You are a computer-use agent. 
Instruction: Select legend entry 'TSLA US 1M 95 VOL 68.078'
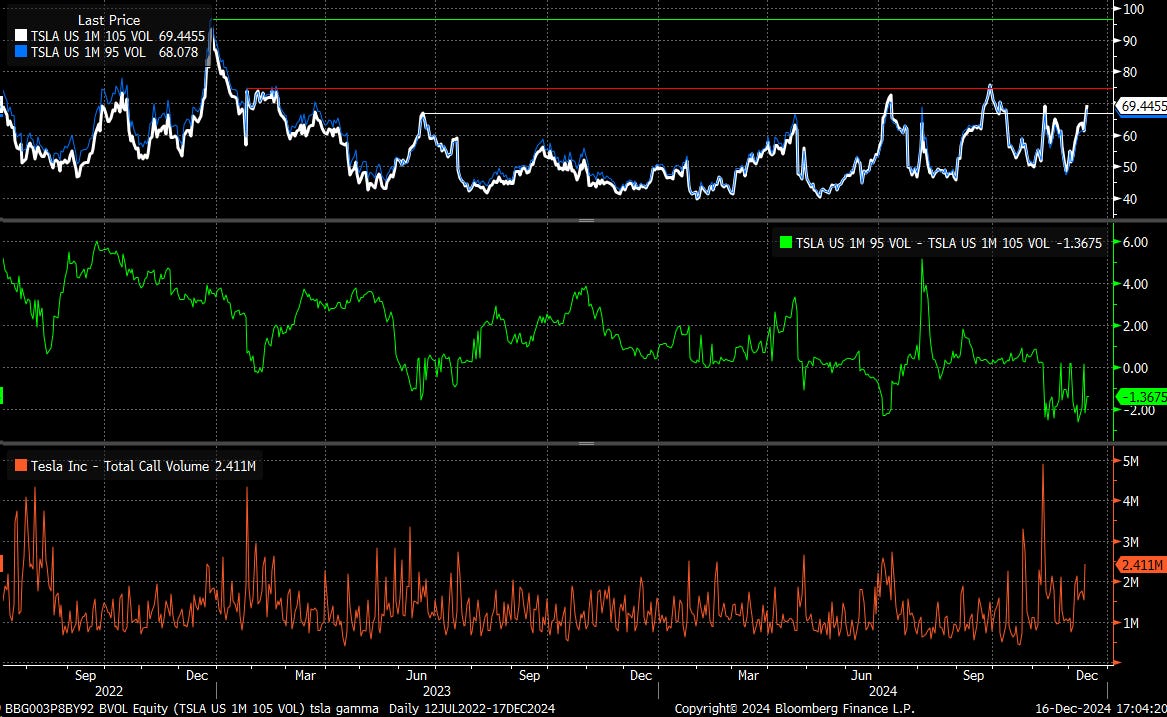coord(115,52)
